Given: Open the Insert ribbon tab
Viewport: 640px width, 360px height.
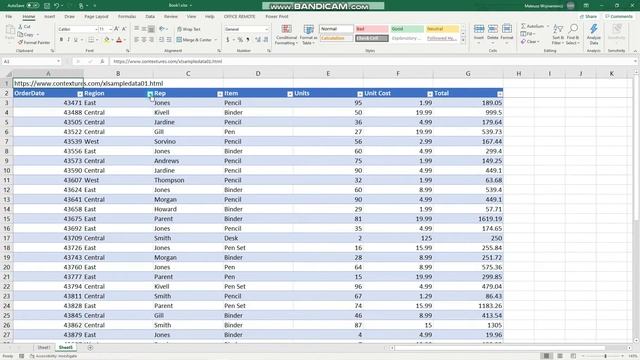Looking at the screenshot, I should (x=49, y=16).
